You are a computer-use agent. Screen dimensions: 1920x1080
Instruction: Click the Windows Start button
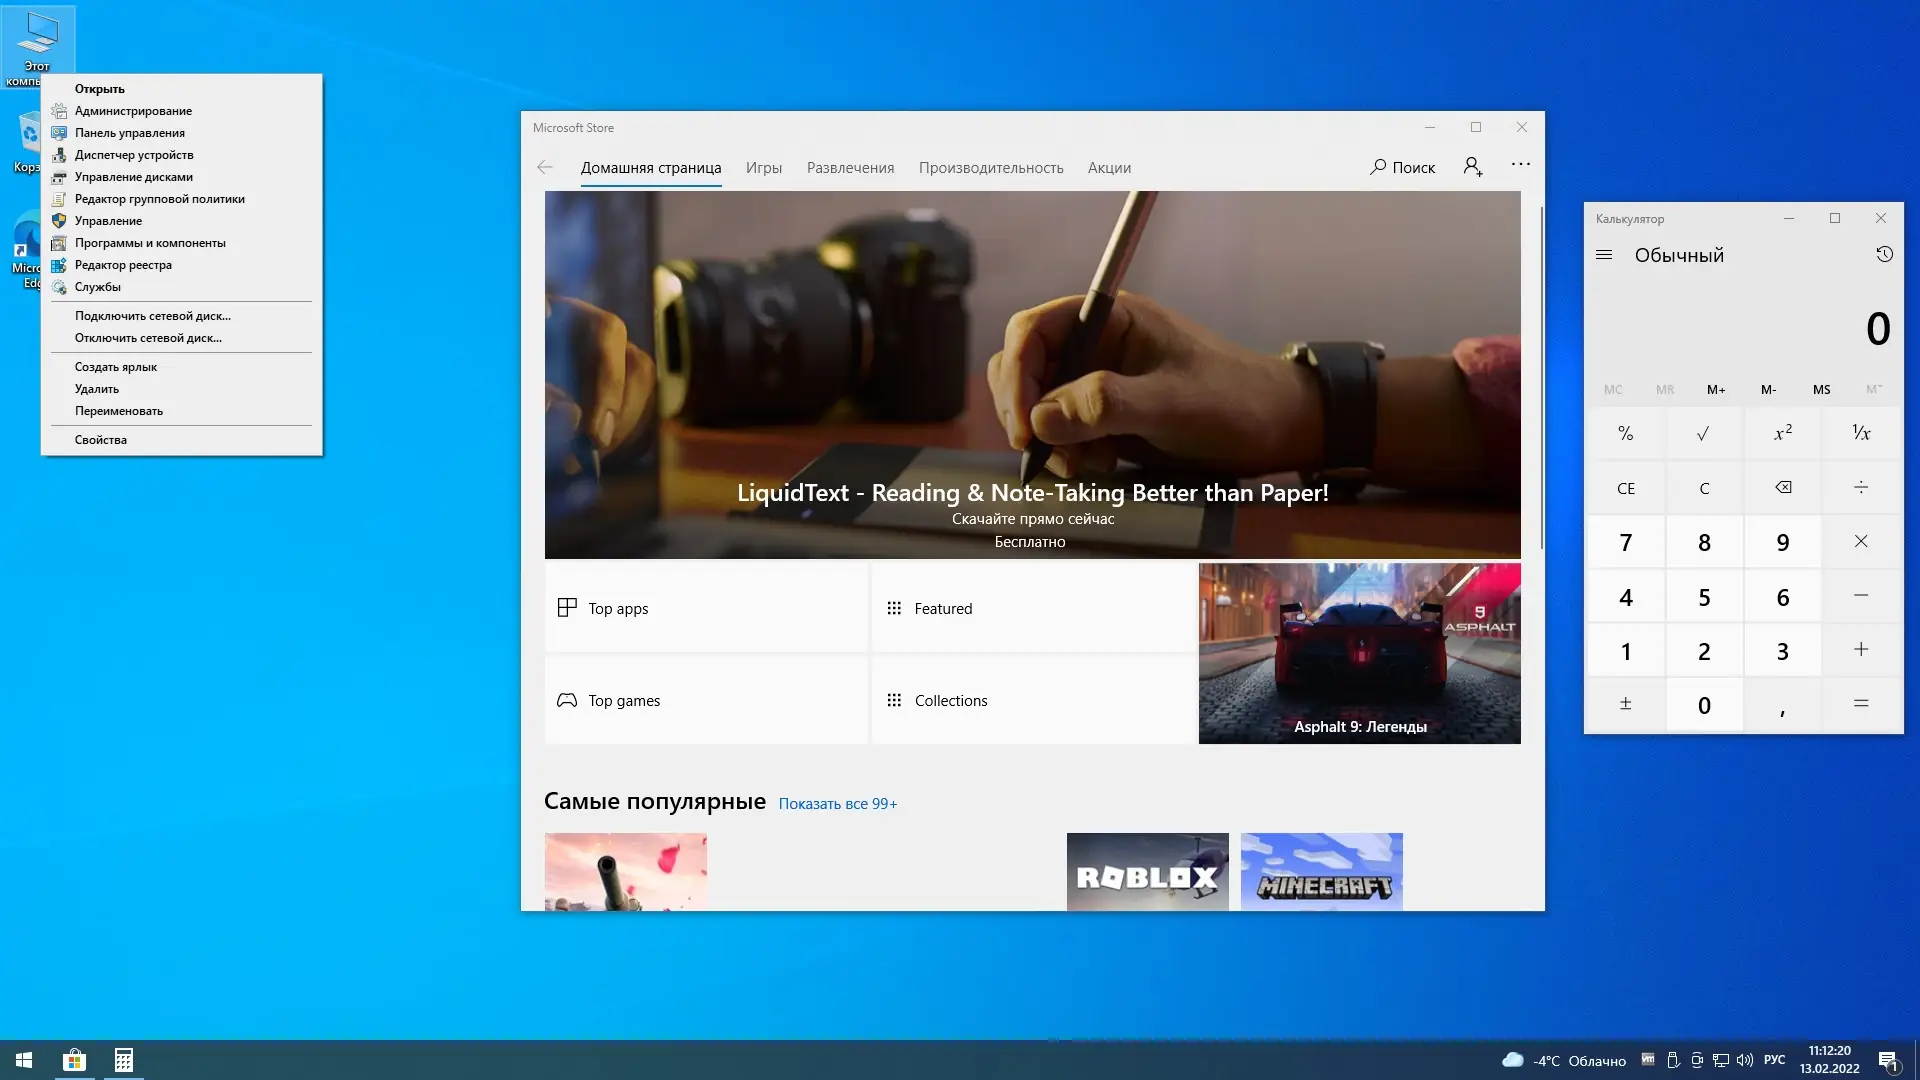24,1060
